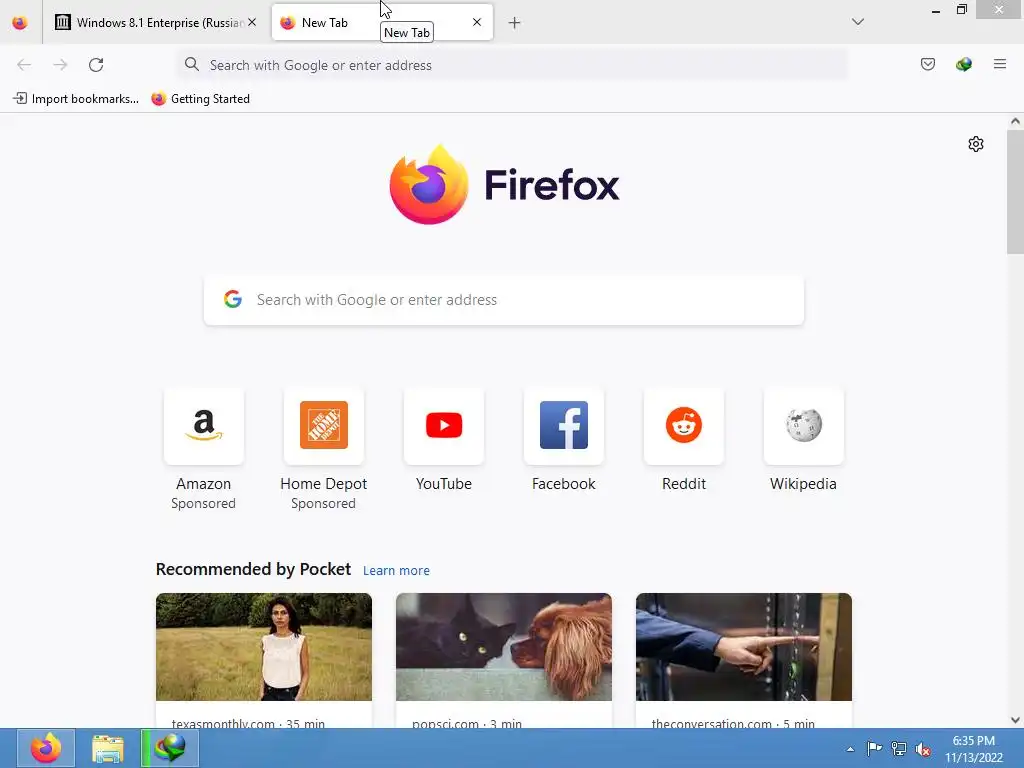The height and width of the screenshot is (768, 1024).
Task: Show hidden system tray icons
Action: 850,749
